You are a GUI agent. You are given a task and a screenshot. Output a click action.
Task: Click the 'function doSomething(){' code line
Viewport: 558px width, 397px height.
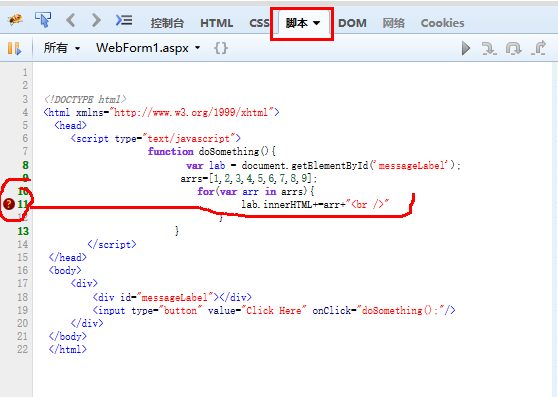click(x=212, y=152)
